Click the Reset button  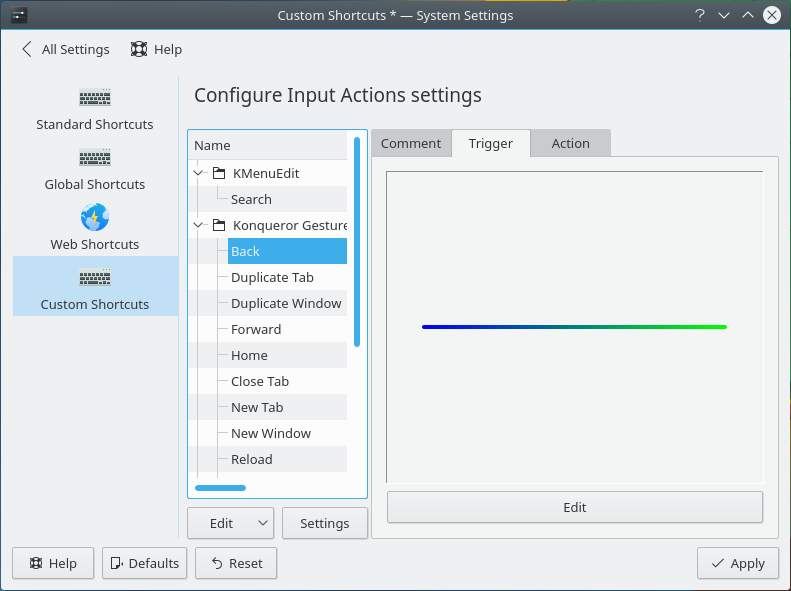pyautogui.click(x=236, y=563)
